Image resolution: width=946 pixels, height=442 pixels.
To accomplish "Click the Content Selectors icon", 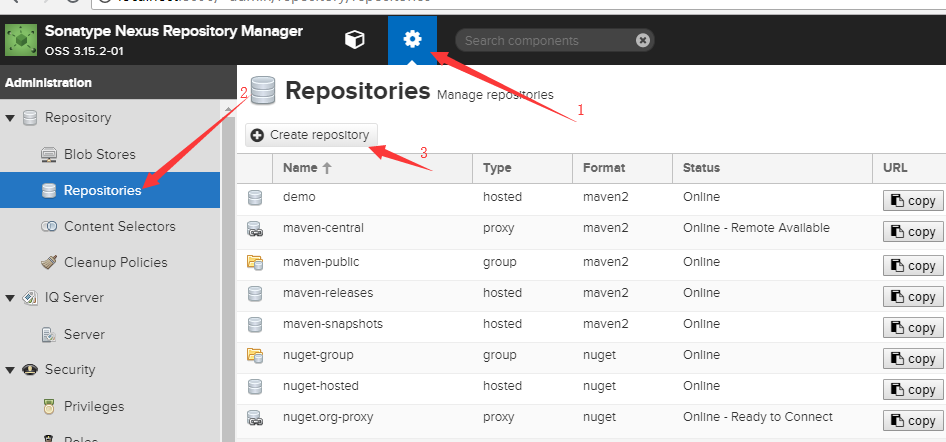I will [x=49, y=227].
